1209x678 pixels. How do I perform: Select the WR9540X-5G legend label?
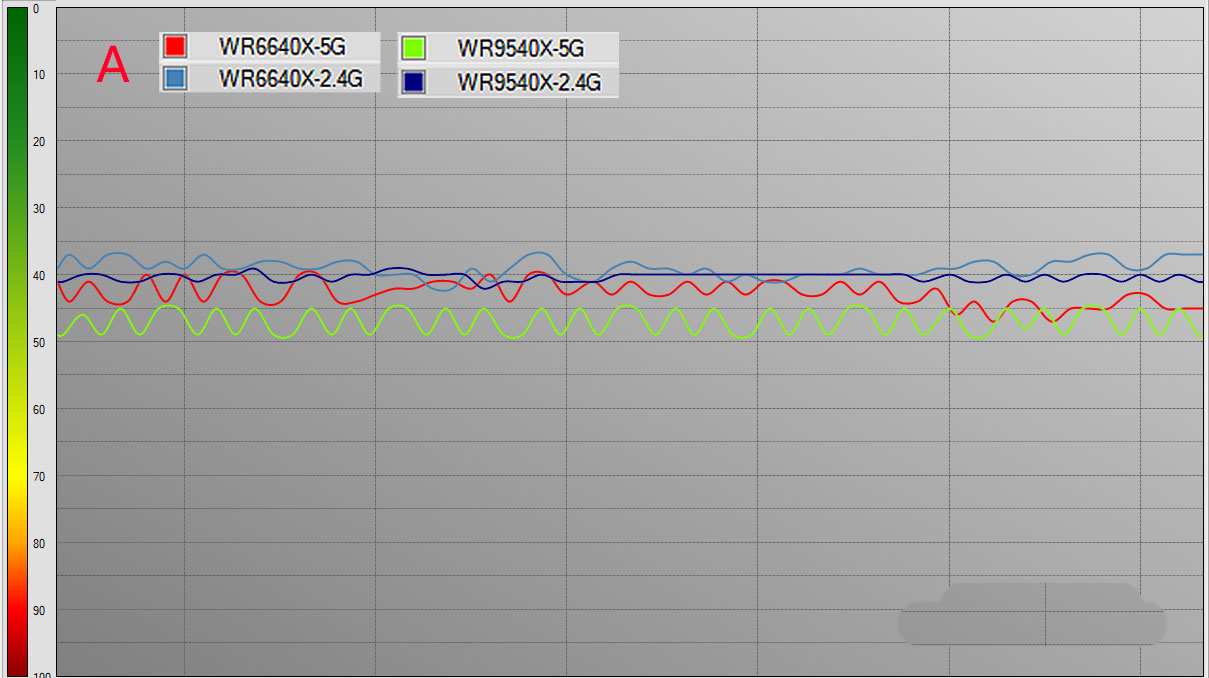coord(521,48)
